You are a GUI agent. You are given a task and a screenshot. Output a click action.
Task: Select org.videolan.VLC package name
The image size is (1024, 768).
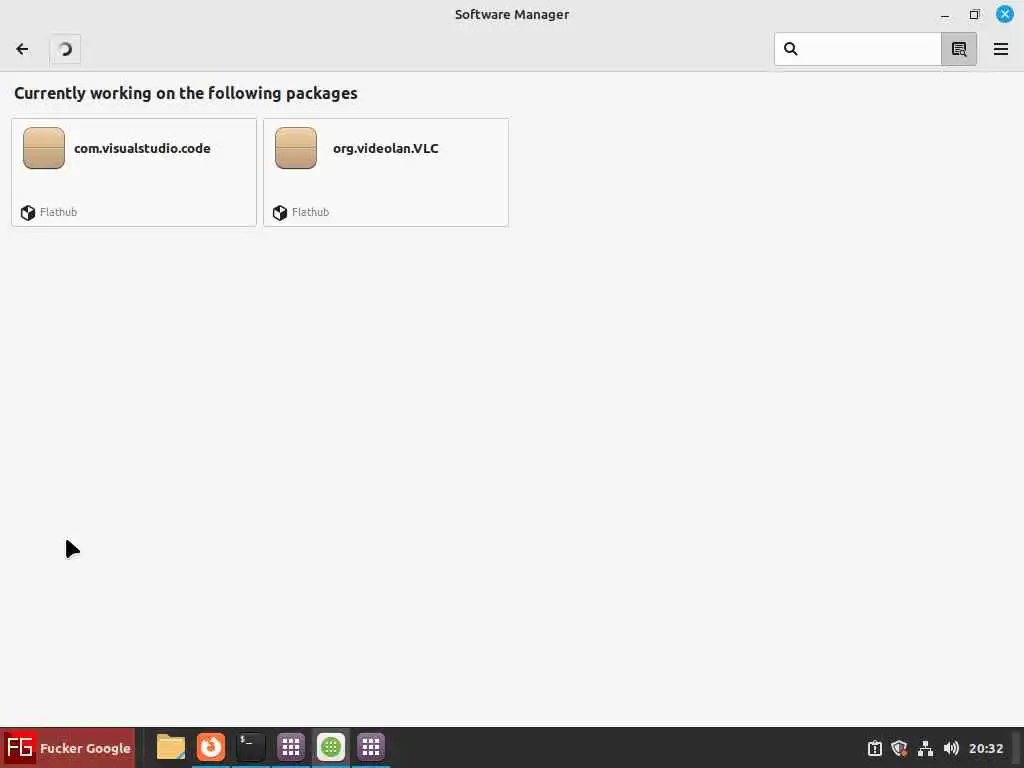[385, 148]
